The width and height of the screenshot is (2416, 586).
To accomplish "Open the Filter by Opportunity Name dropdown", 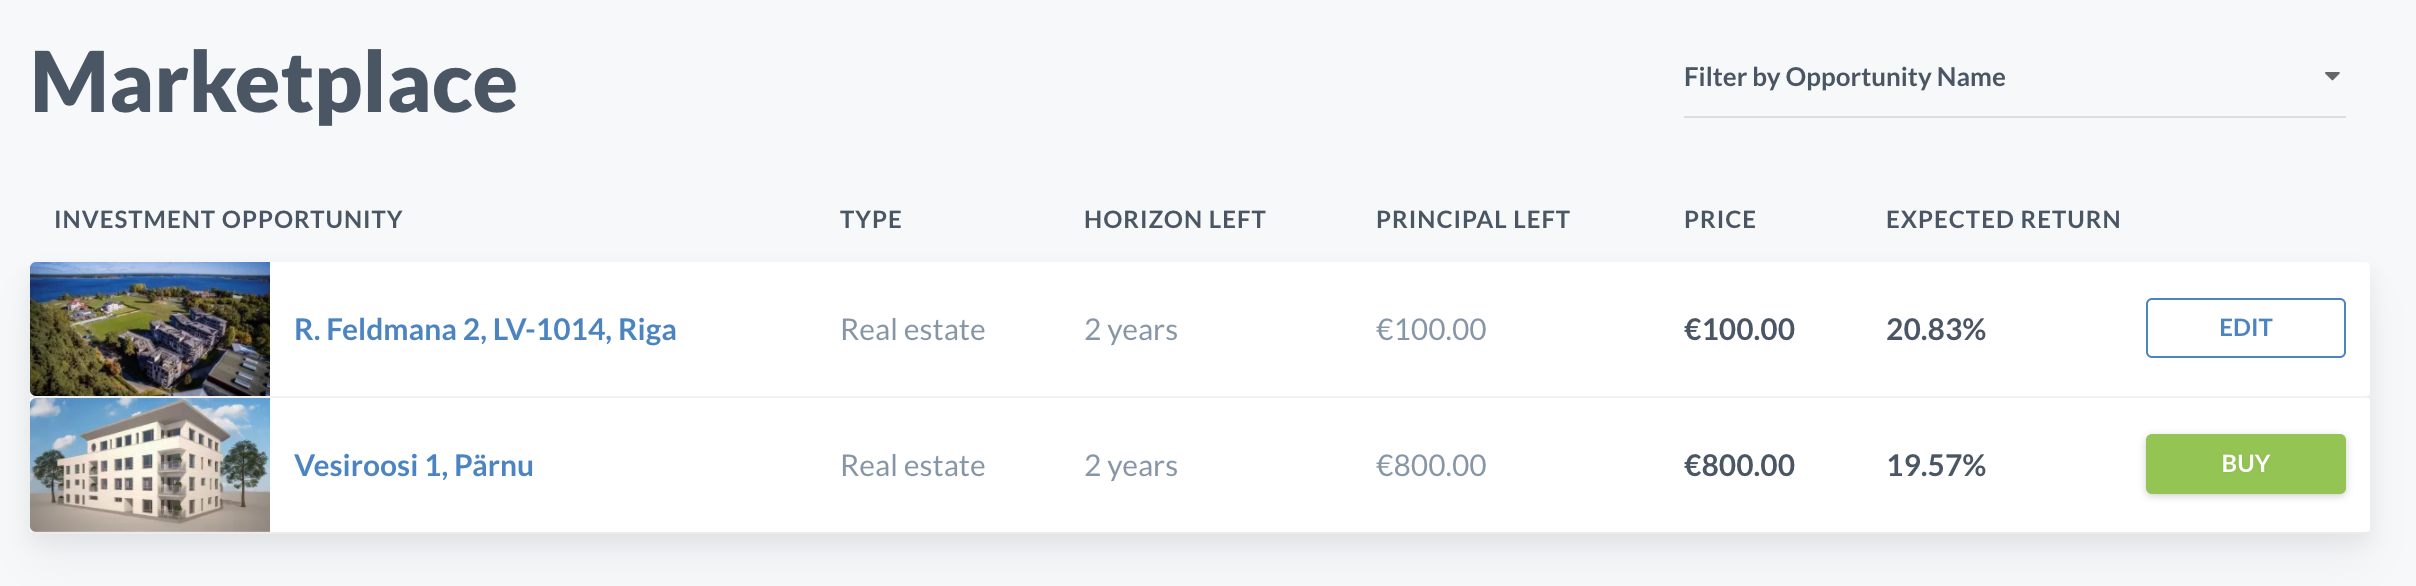I will pyautogui.click(x=2014, y=78).
